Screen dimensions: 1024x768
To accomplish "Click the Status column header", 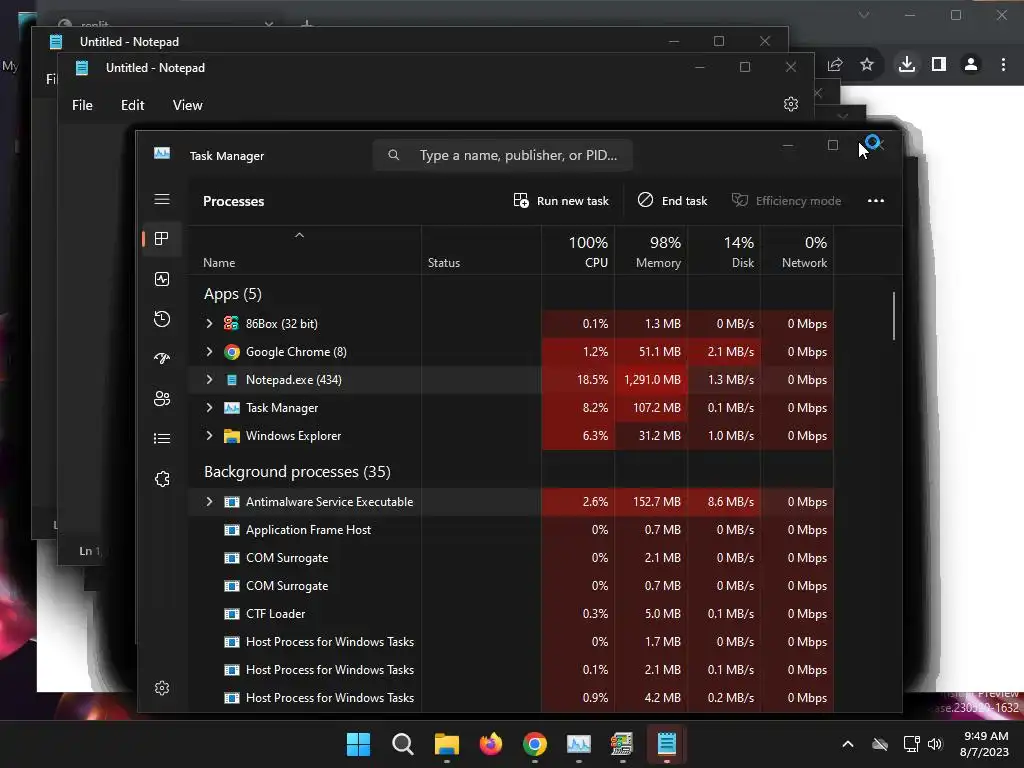I will tap(481, 251).
